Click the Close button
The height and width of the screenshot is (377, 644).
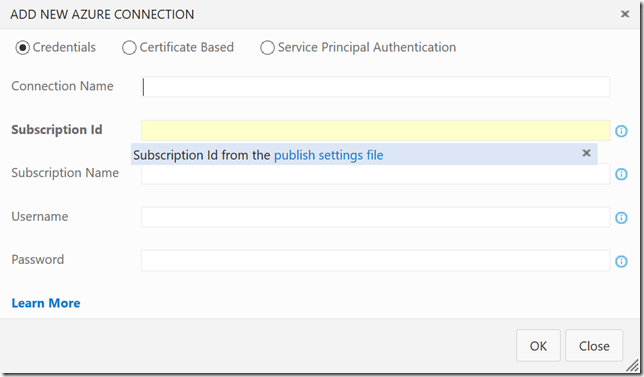coord(594,346)
